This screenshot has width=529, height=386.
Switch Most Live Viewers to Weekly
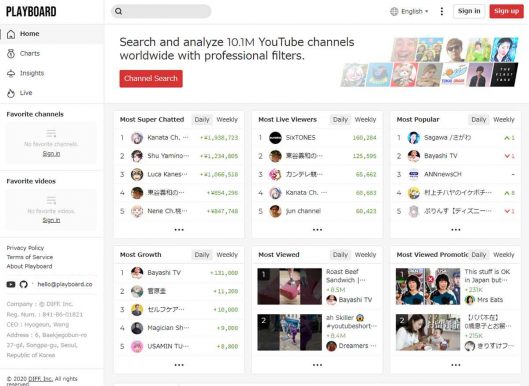(365, 119)
